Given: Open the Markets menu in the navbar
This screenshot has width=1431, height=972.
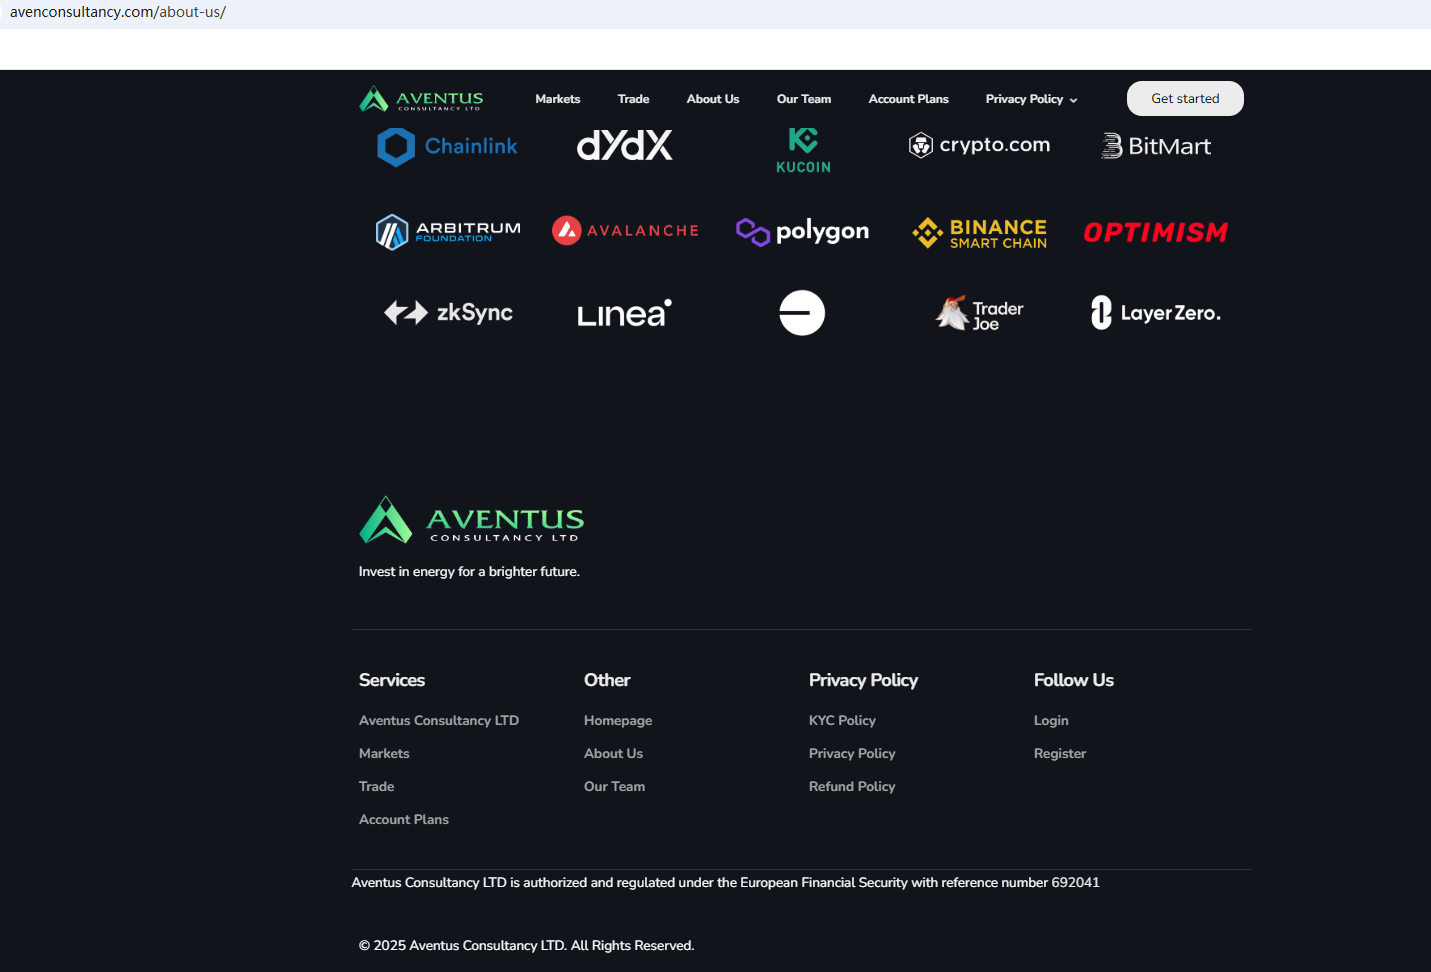Looking at the screenshot, I should tap(558, 99).
